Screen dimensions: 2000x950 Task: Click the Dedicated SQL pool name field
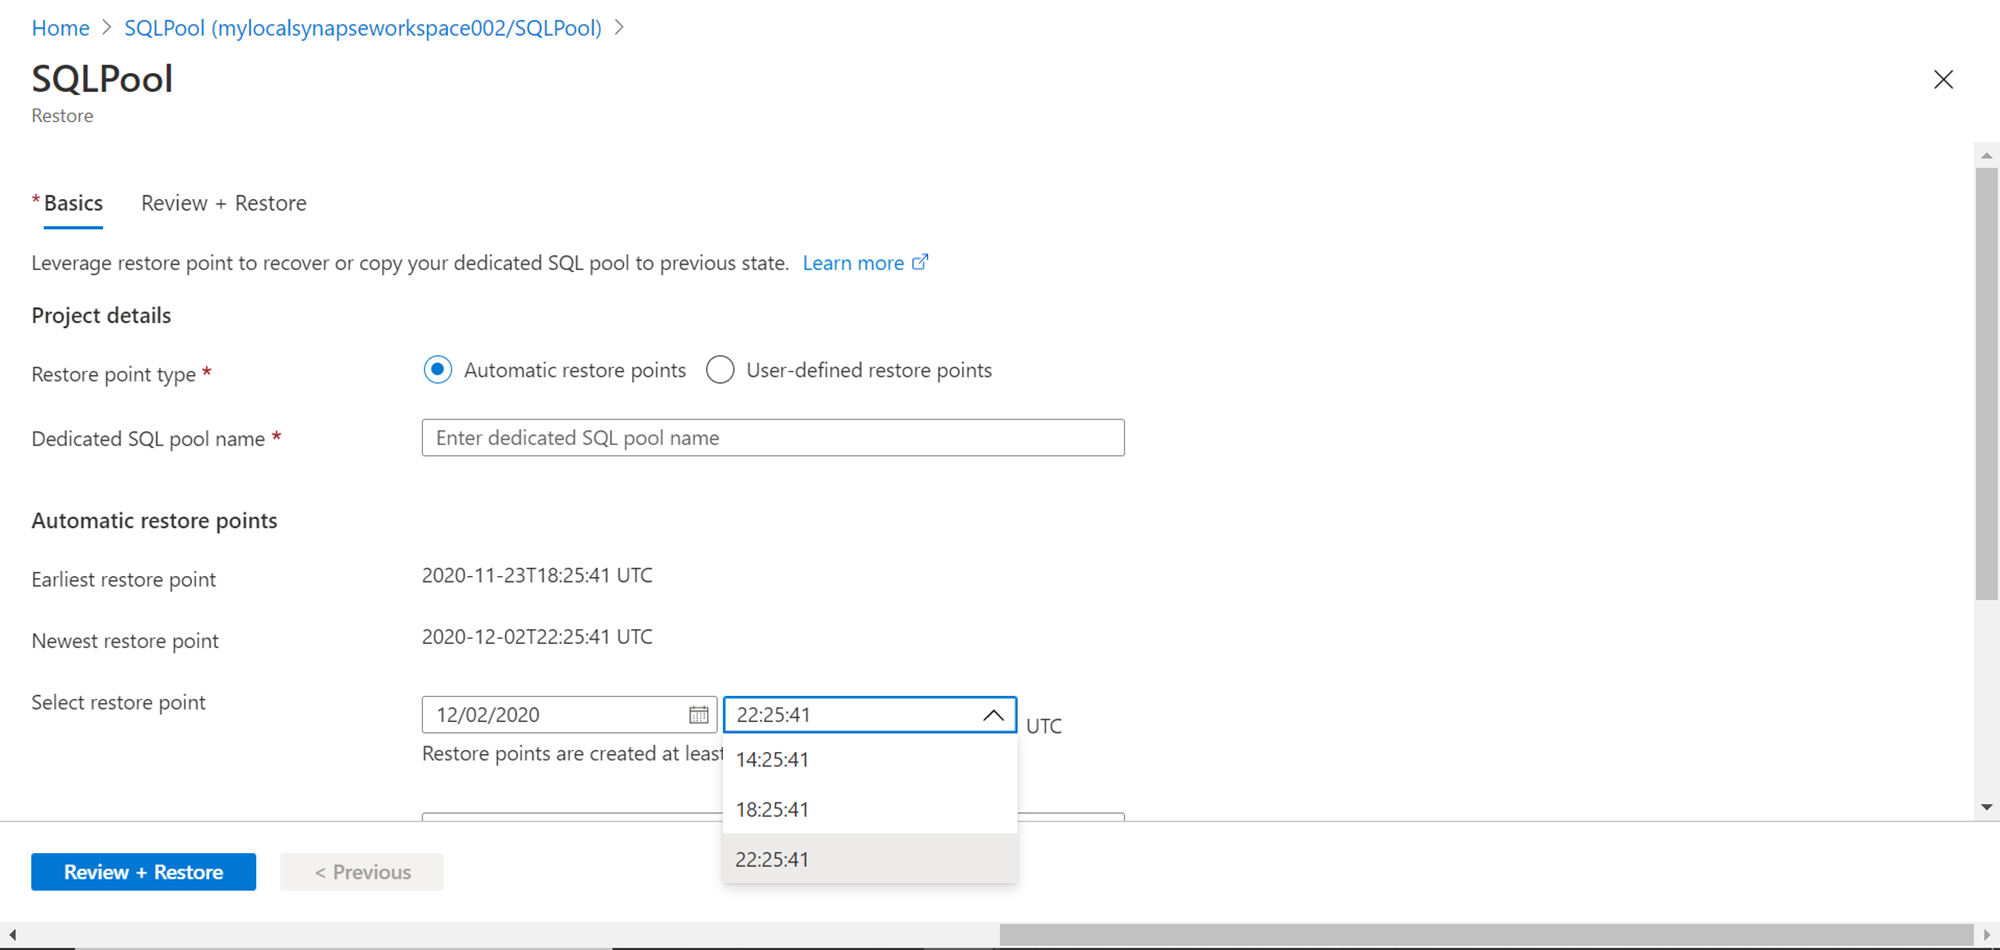[773, 438]
